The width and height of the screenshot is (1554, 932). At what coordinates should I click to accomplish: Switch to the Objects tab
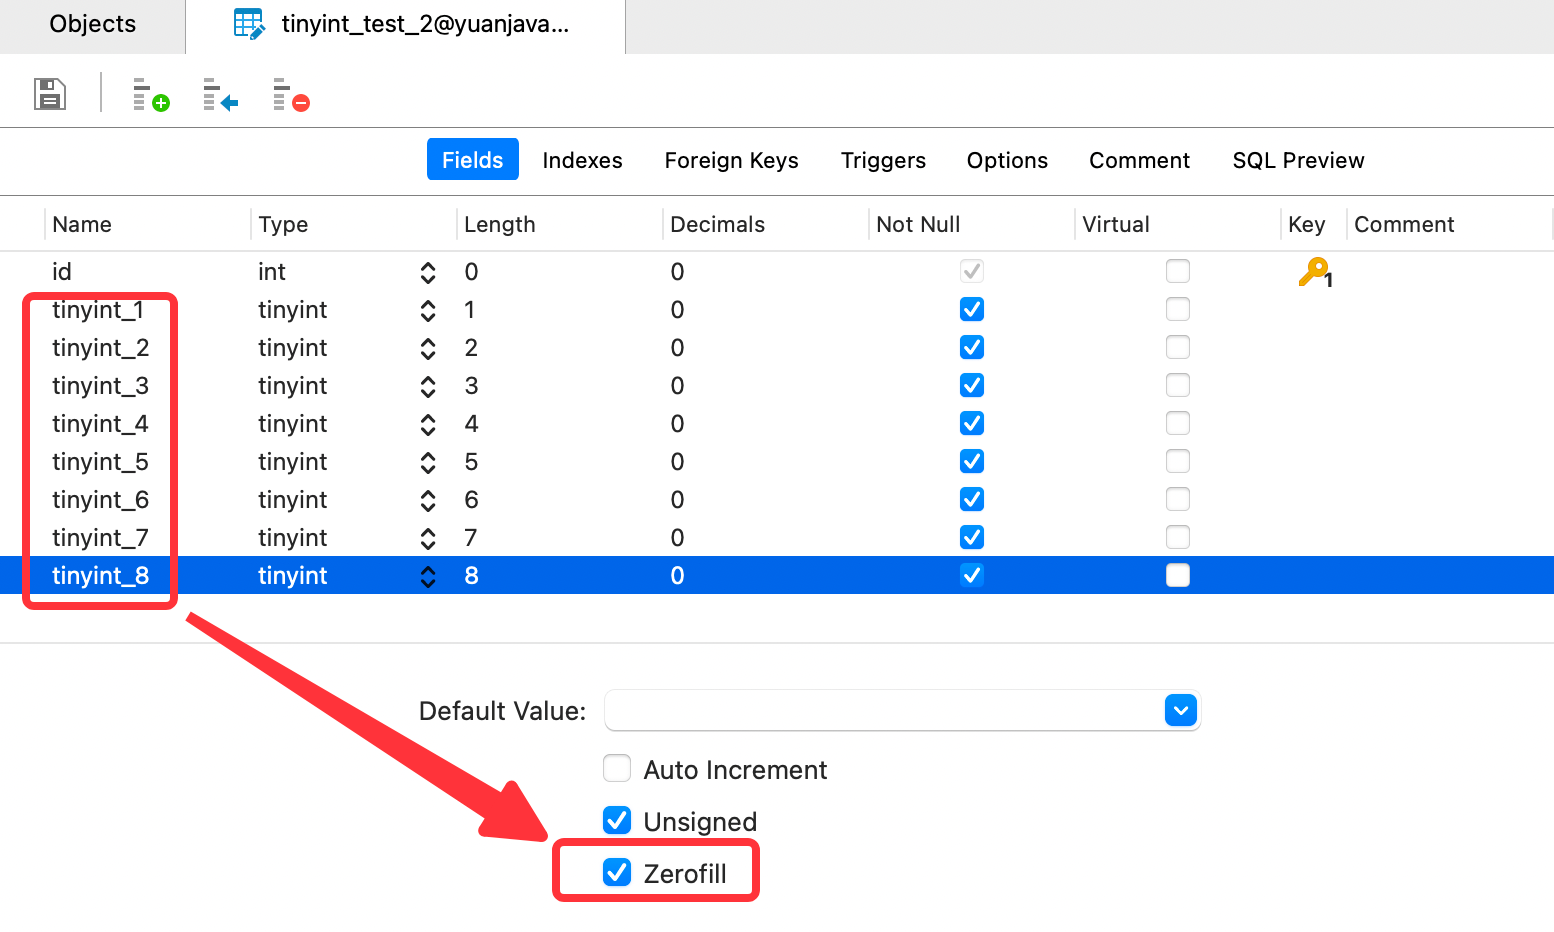coord(93,25)
